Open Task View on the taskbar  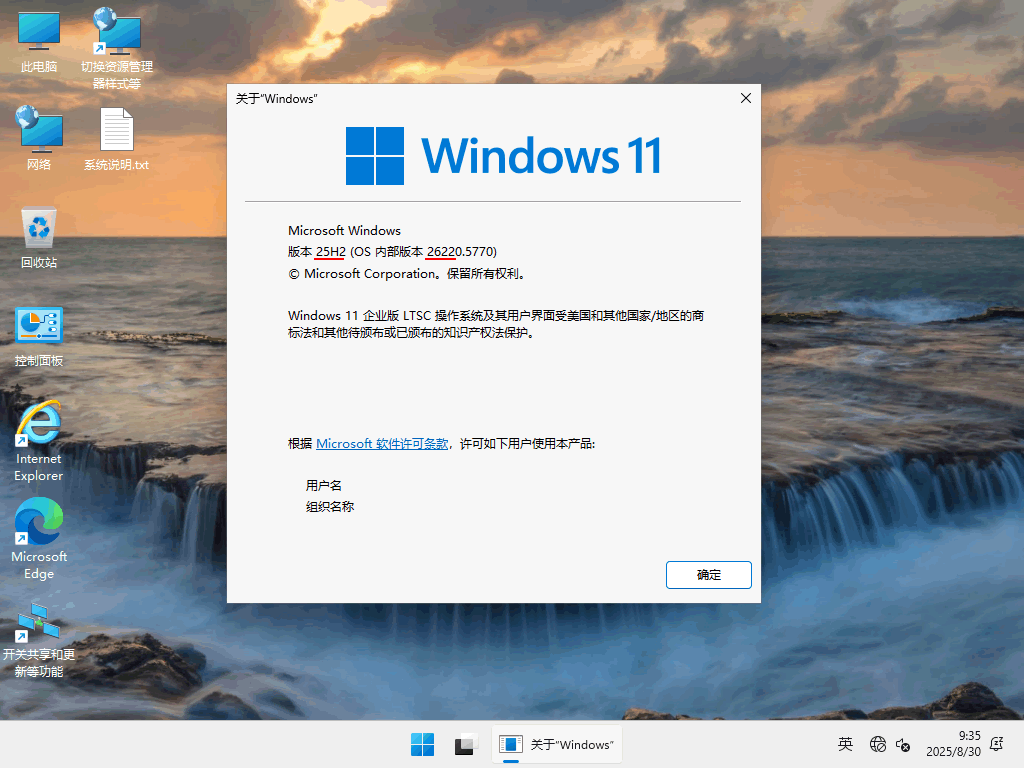coord(466,744)
